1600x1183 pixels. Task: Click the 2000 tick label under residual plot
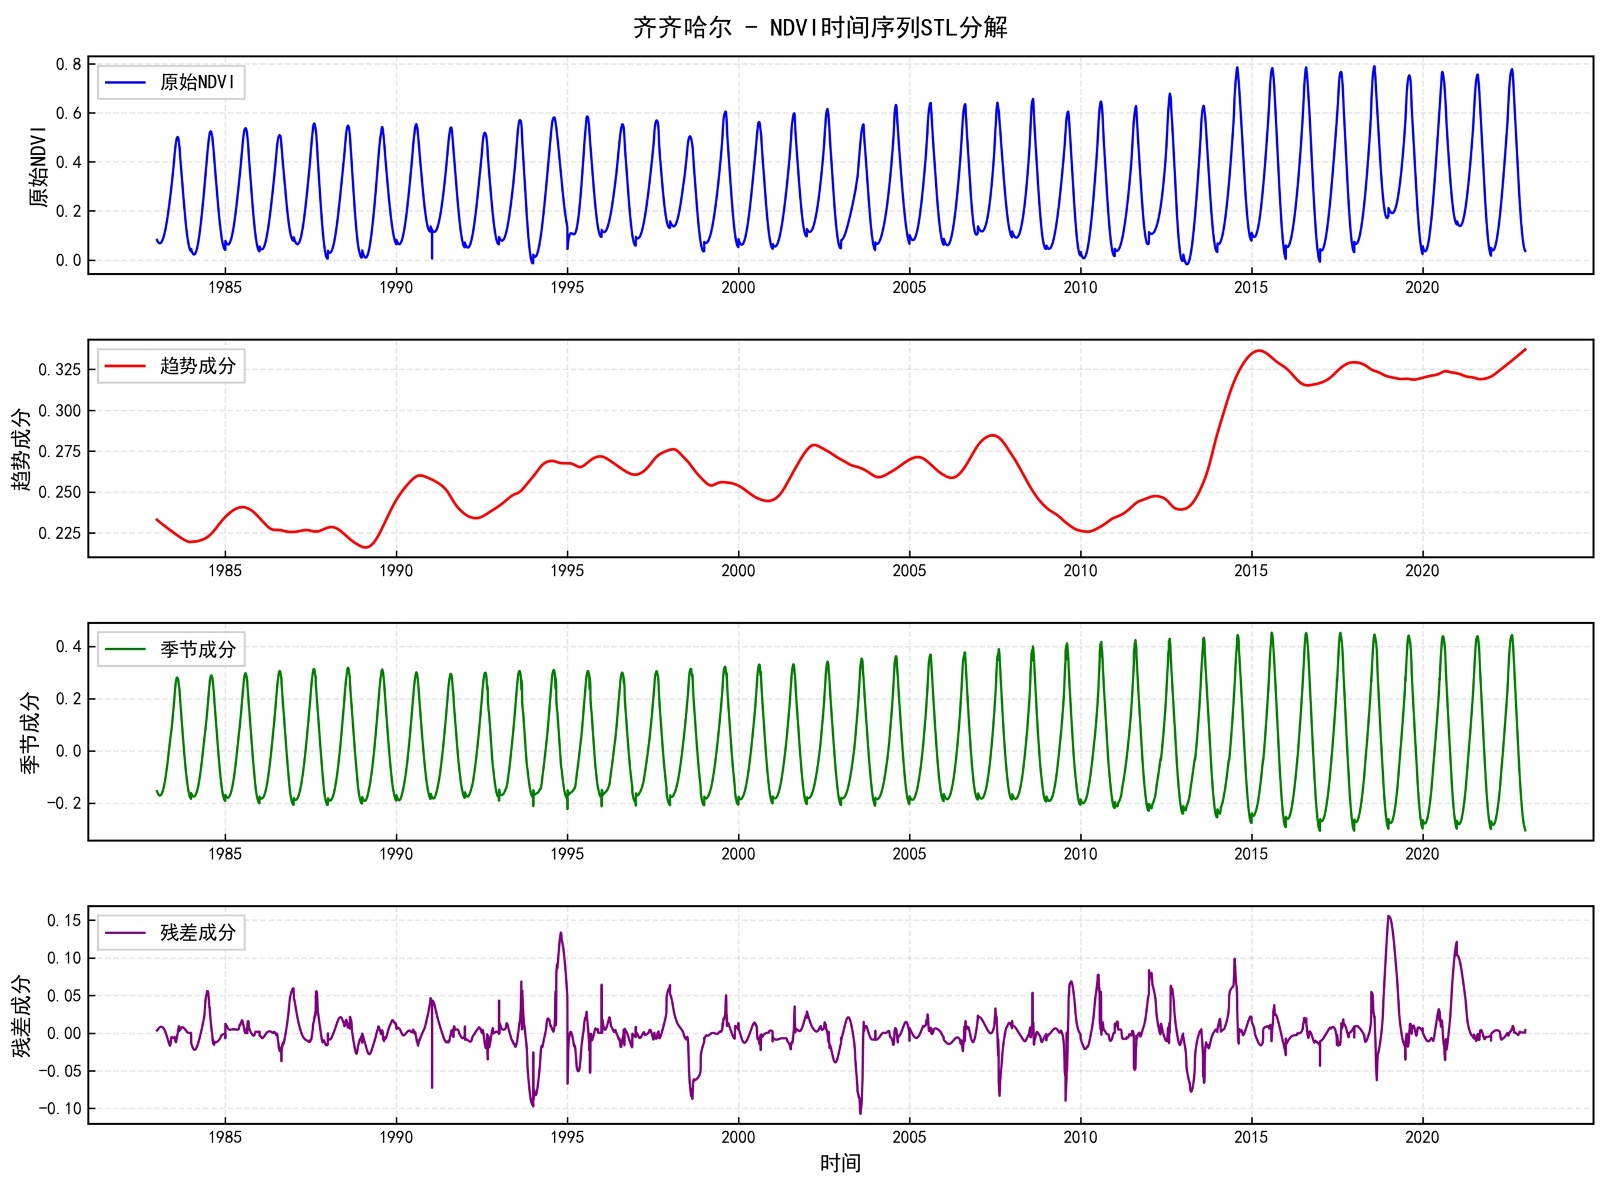pos(738,1137)
